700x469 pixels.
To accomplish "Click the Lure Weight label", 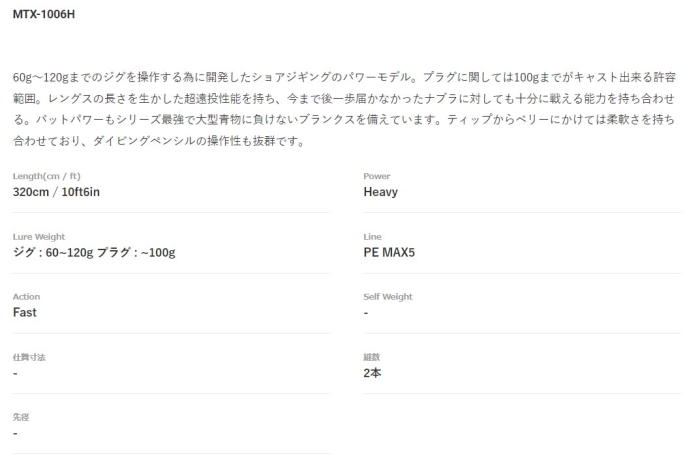I will click(x=39, y=237).
